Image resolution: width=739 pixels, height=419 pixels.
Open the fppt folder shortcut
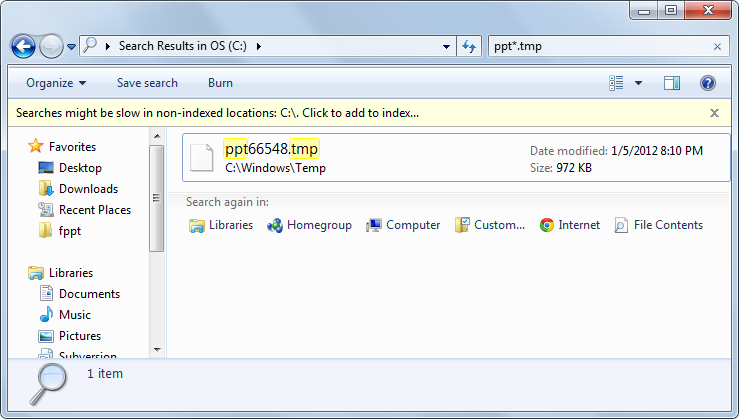[x=70, y=231]
